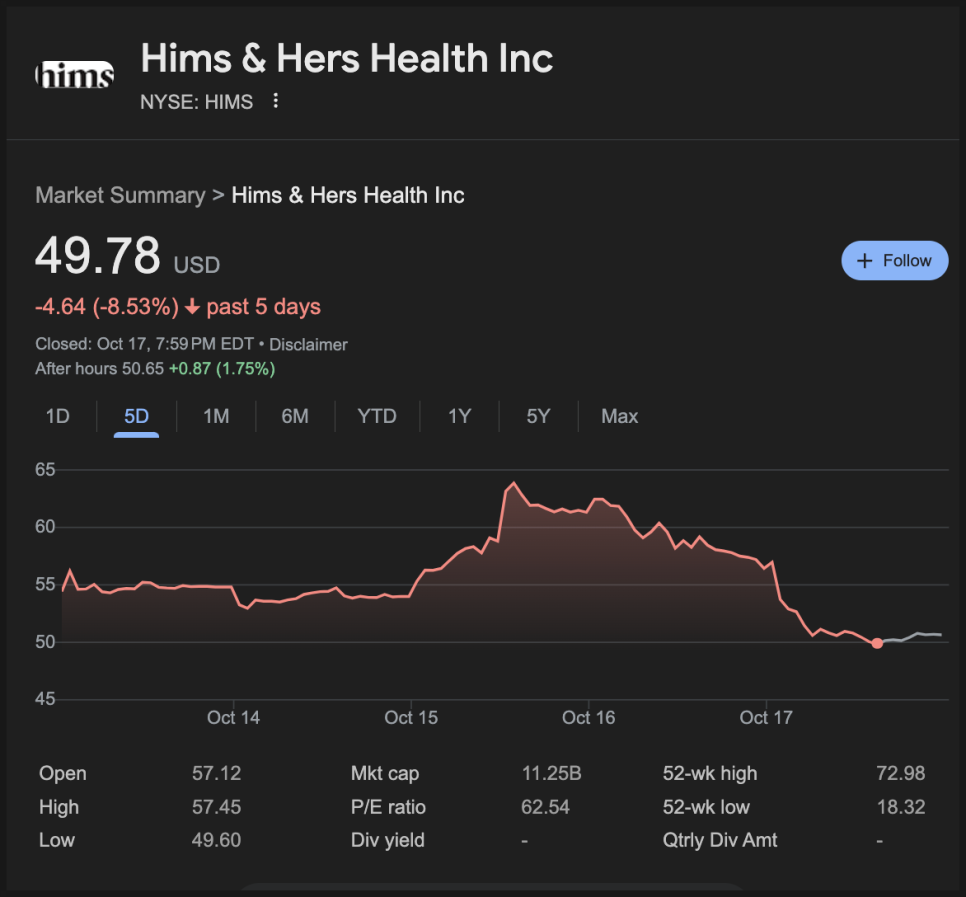Viewport: 966px width, 897px height.
Task: Open the three-dot options menu beside NYSE: HIMS
Action: 276,101
